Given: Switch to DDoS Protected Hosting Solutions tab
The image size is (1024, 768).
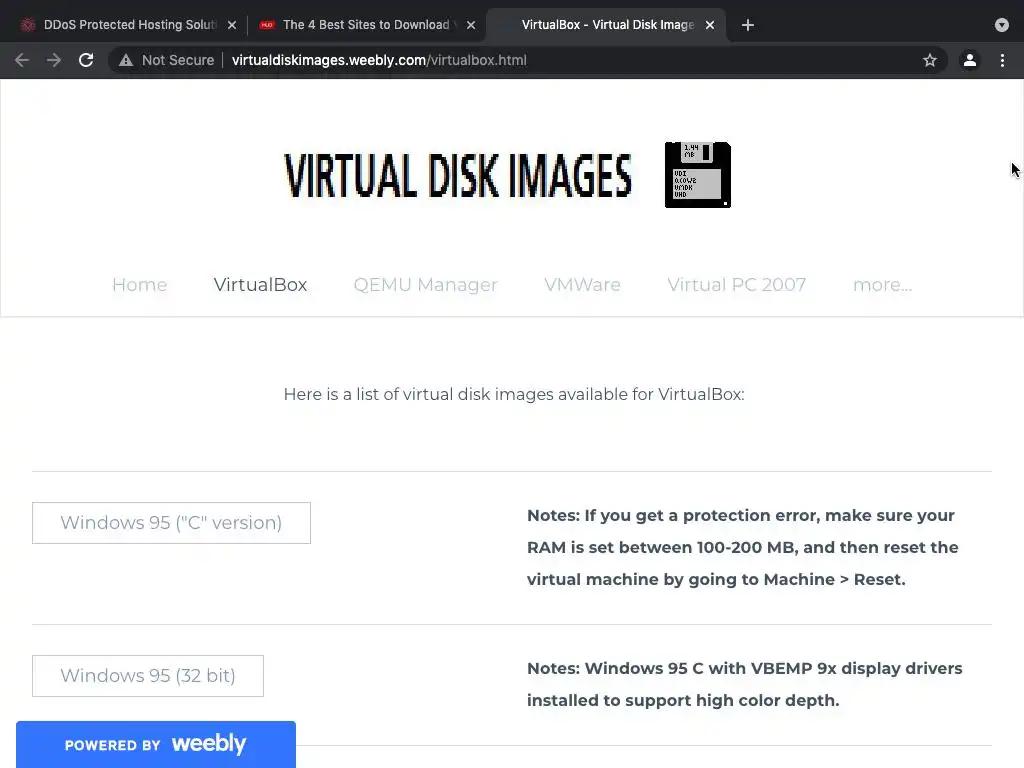Looking at the screenshot, I should coord(127,25).
